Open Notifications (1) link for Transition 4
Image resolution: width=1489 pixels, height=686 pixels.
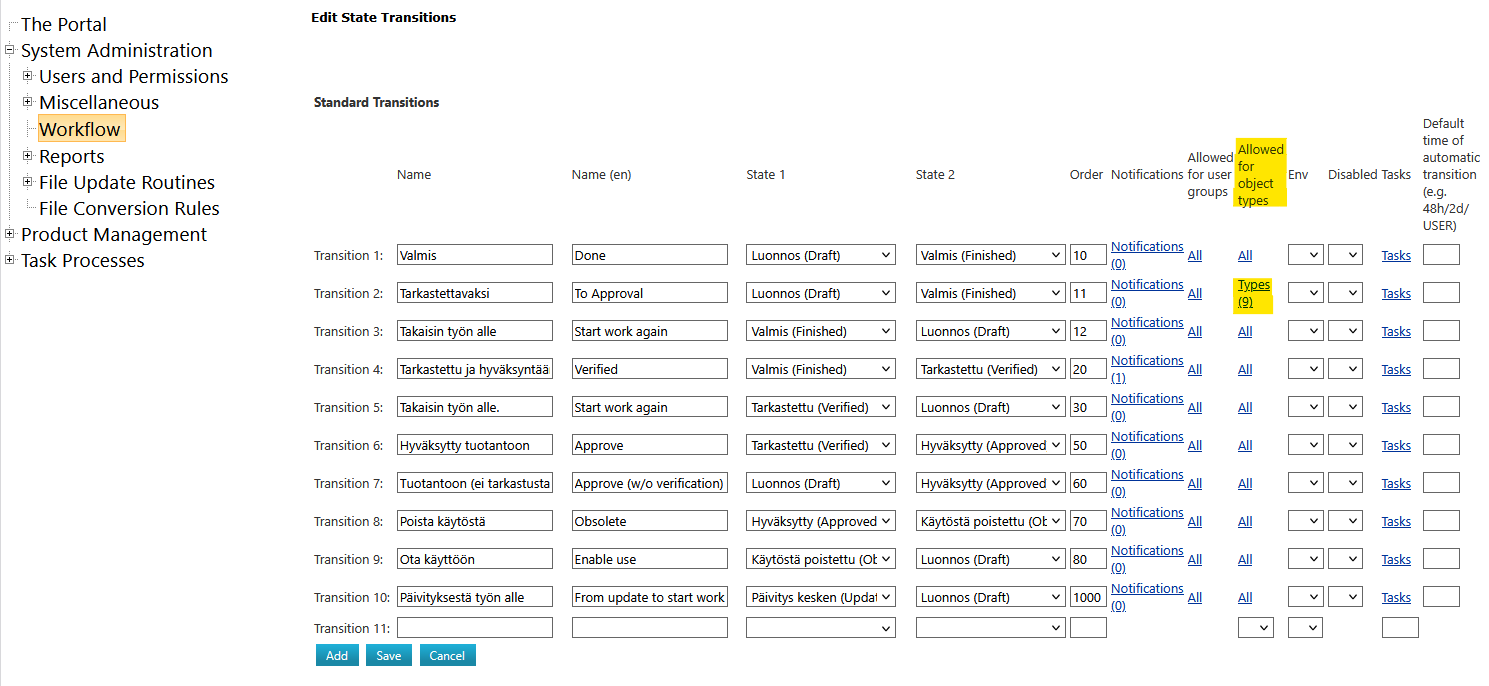tap(1146, 369)
